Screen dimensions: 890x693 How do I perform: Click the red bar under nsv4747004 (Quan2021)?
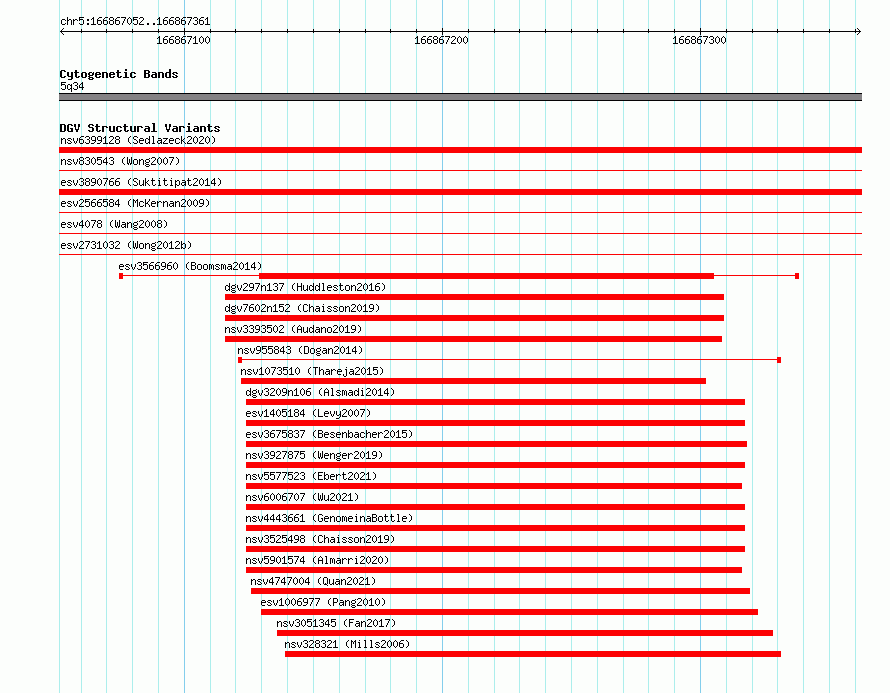pos(501,591)
